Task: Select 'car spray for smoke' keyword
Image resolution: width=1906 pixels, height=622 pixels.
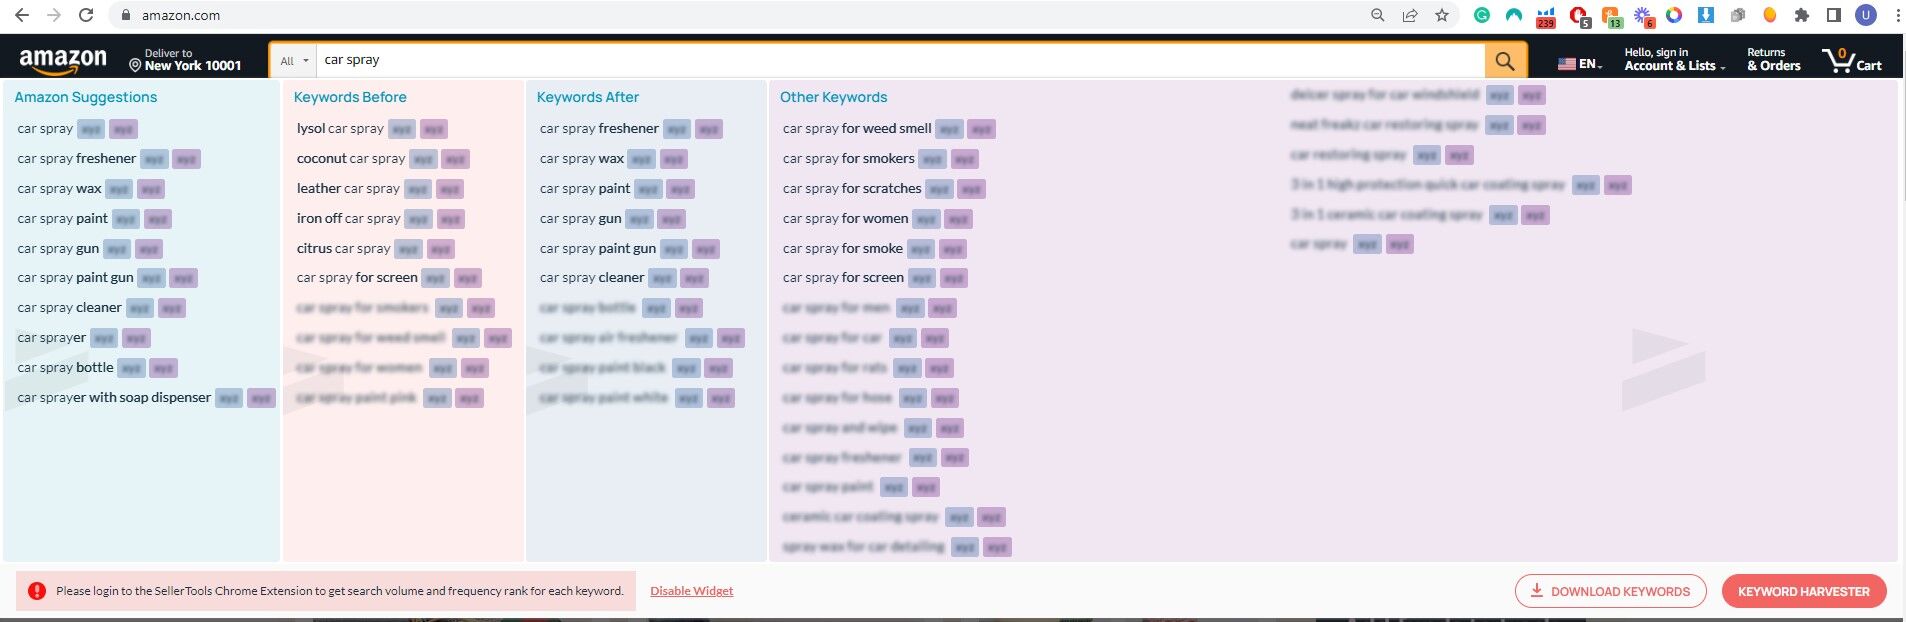Action: click(x=843, y=248)
